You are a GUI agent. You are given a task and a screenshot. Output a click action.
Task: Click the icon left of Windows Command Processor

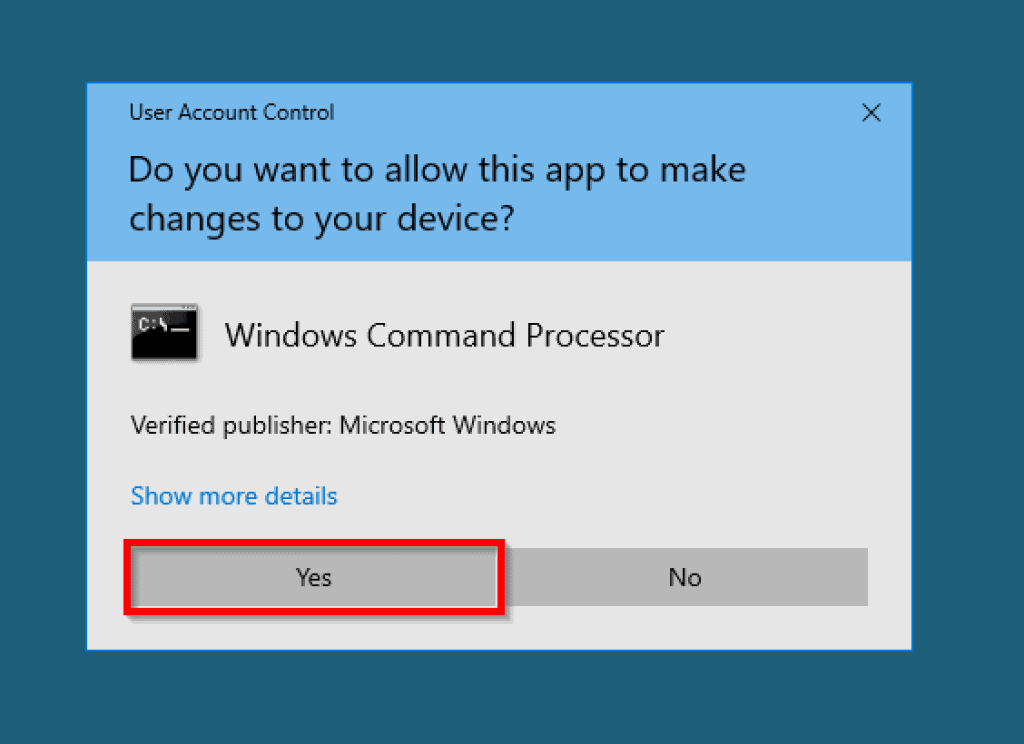point(163,333)
